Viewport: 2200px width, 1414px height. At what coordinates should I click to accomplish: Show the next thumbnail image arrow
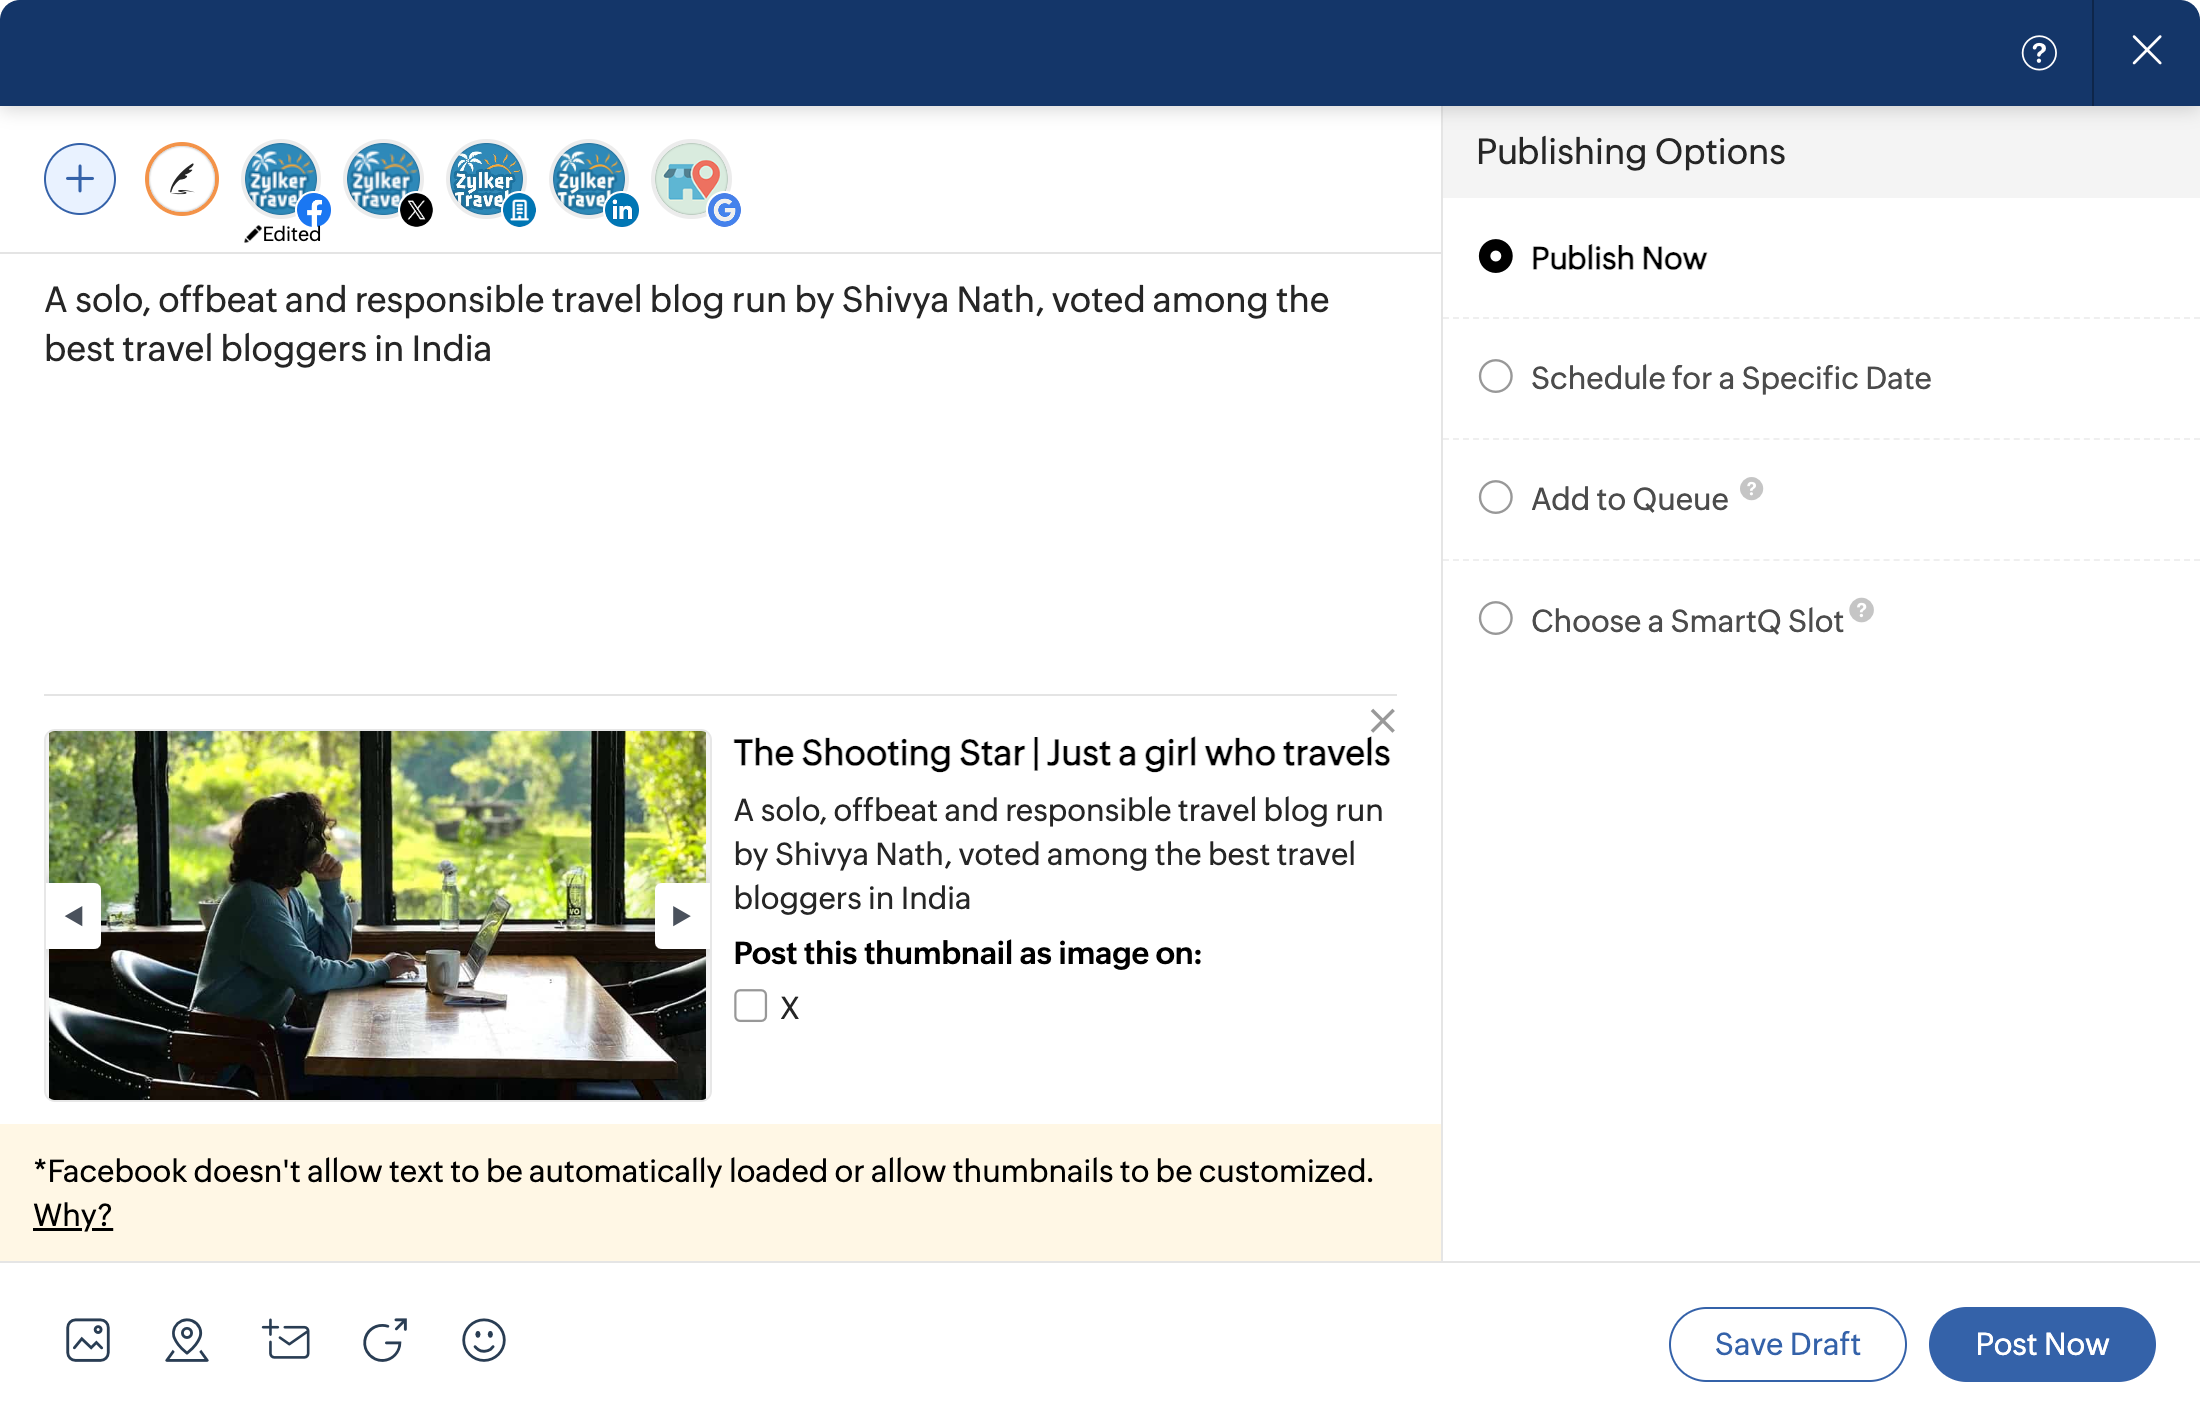[x=681, y=916]
